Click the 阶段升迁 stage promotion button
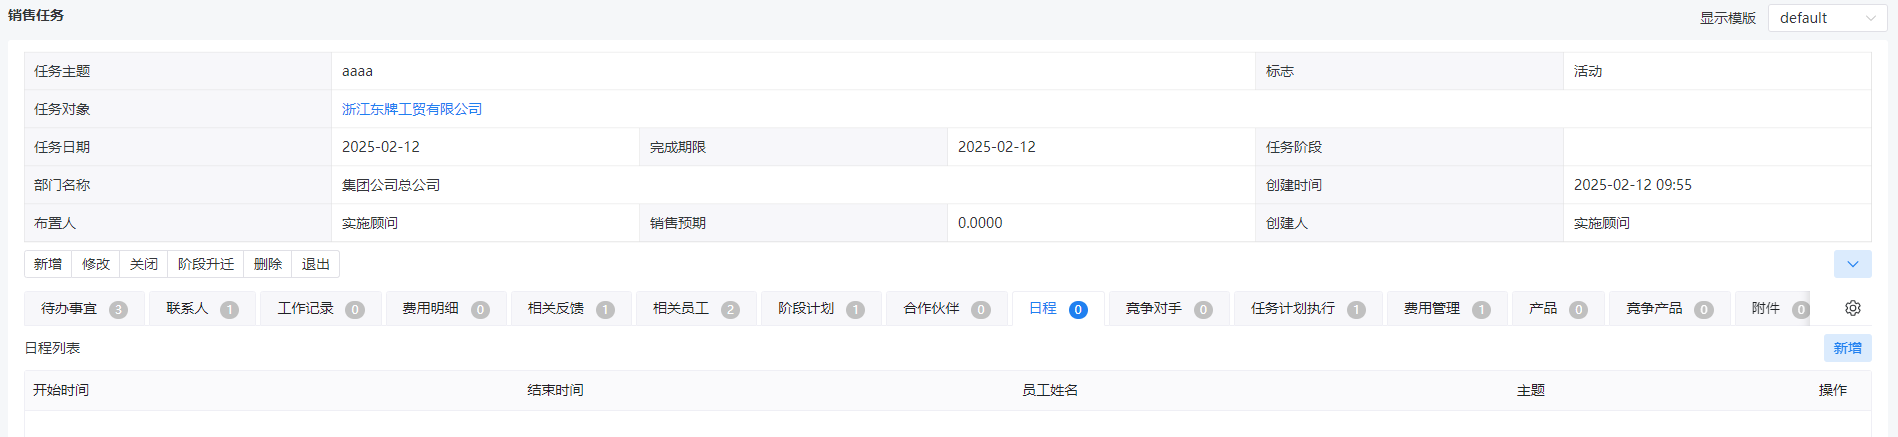The image size is (1898, 437). pos(206,264)
